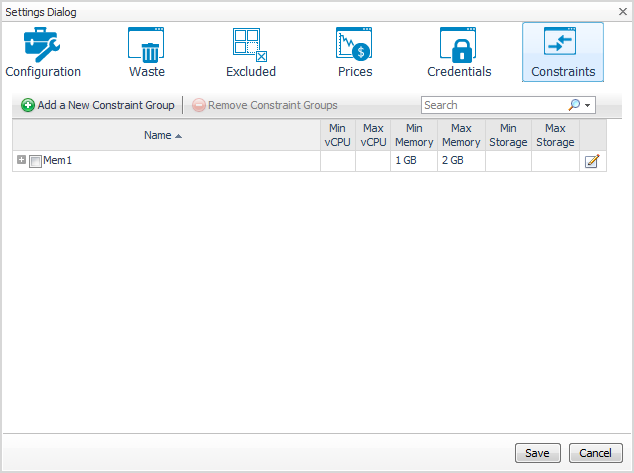This screenshot has width=634, height=473.
Task: Click the magnifier search icon
Action: (574, 105)
